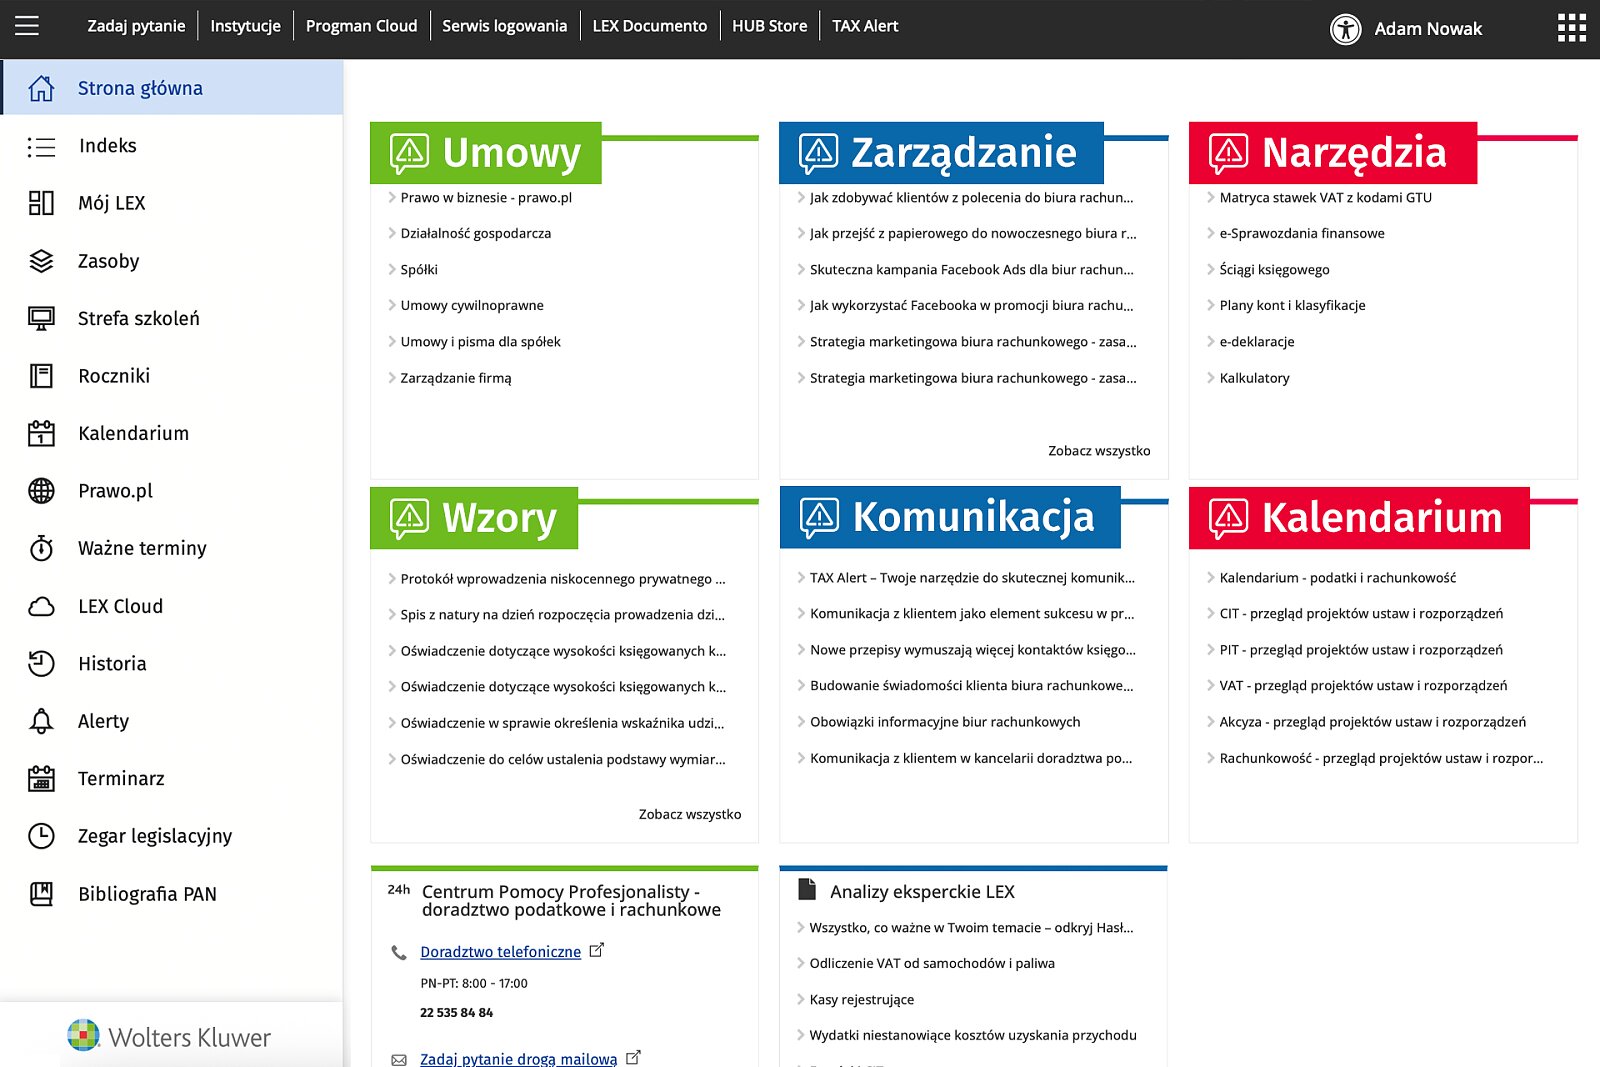Open 'Matryca stawek VAT z kodami GTU'
This screenshot has height=1067, width=1600.
(1325, 198)
